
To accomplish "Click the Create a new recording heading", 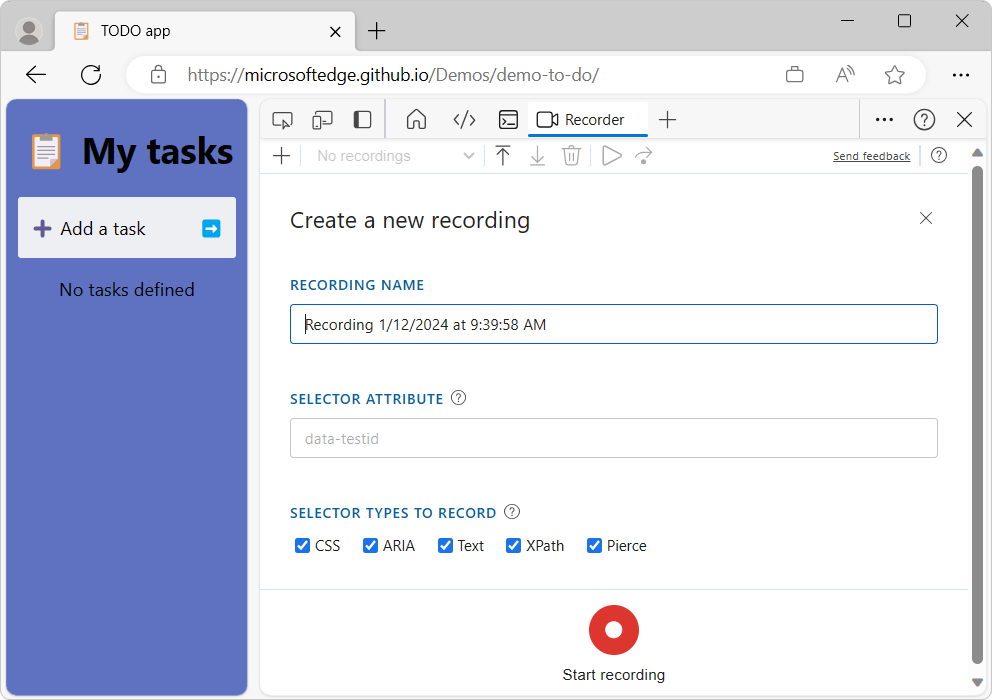I will pyautogui.click(x=410, y=221).
